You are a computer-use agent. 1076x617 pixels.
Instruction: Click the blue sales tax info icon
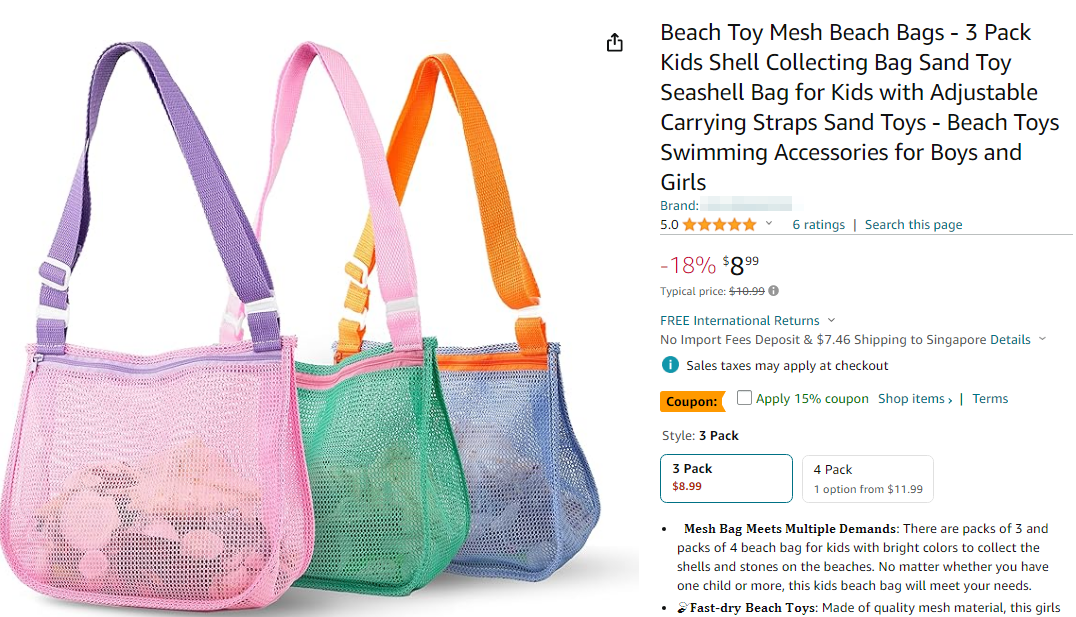671,366
